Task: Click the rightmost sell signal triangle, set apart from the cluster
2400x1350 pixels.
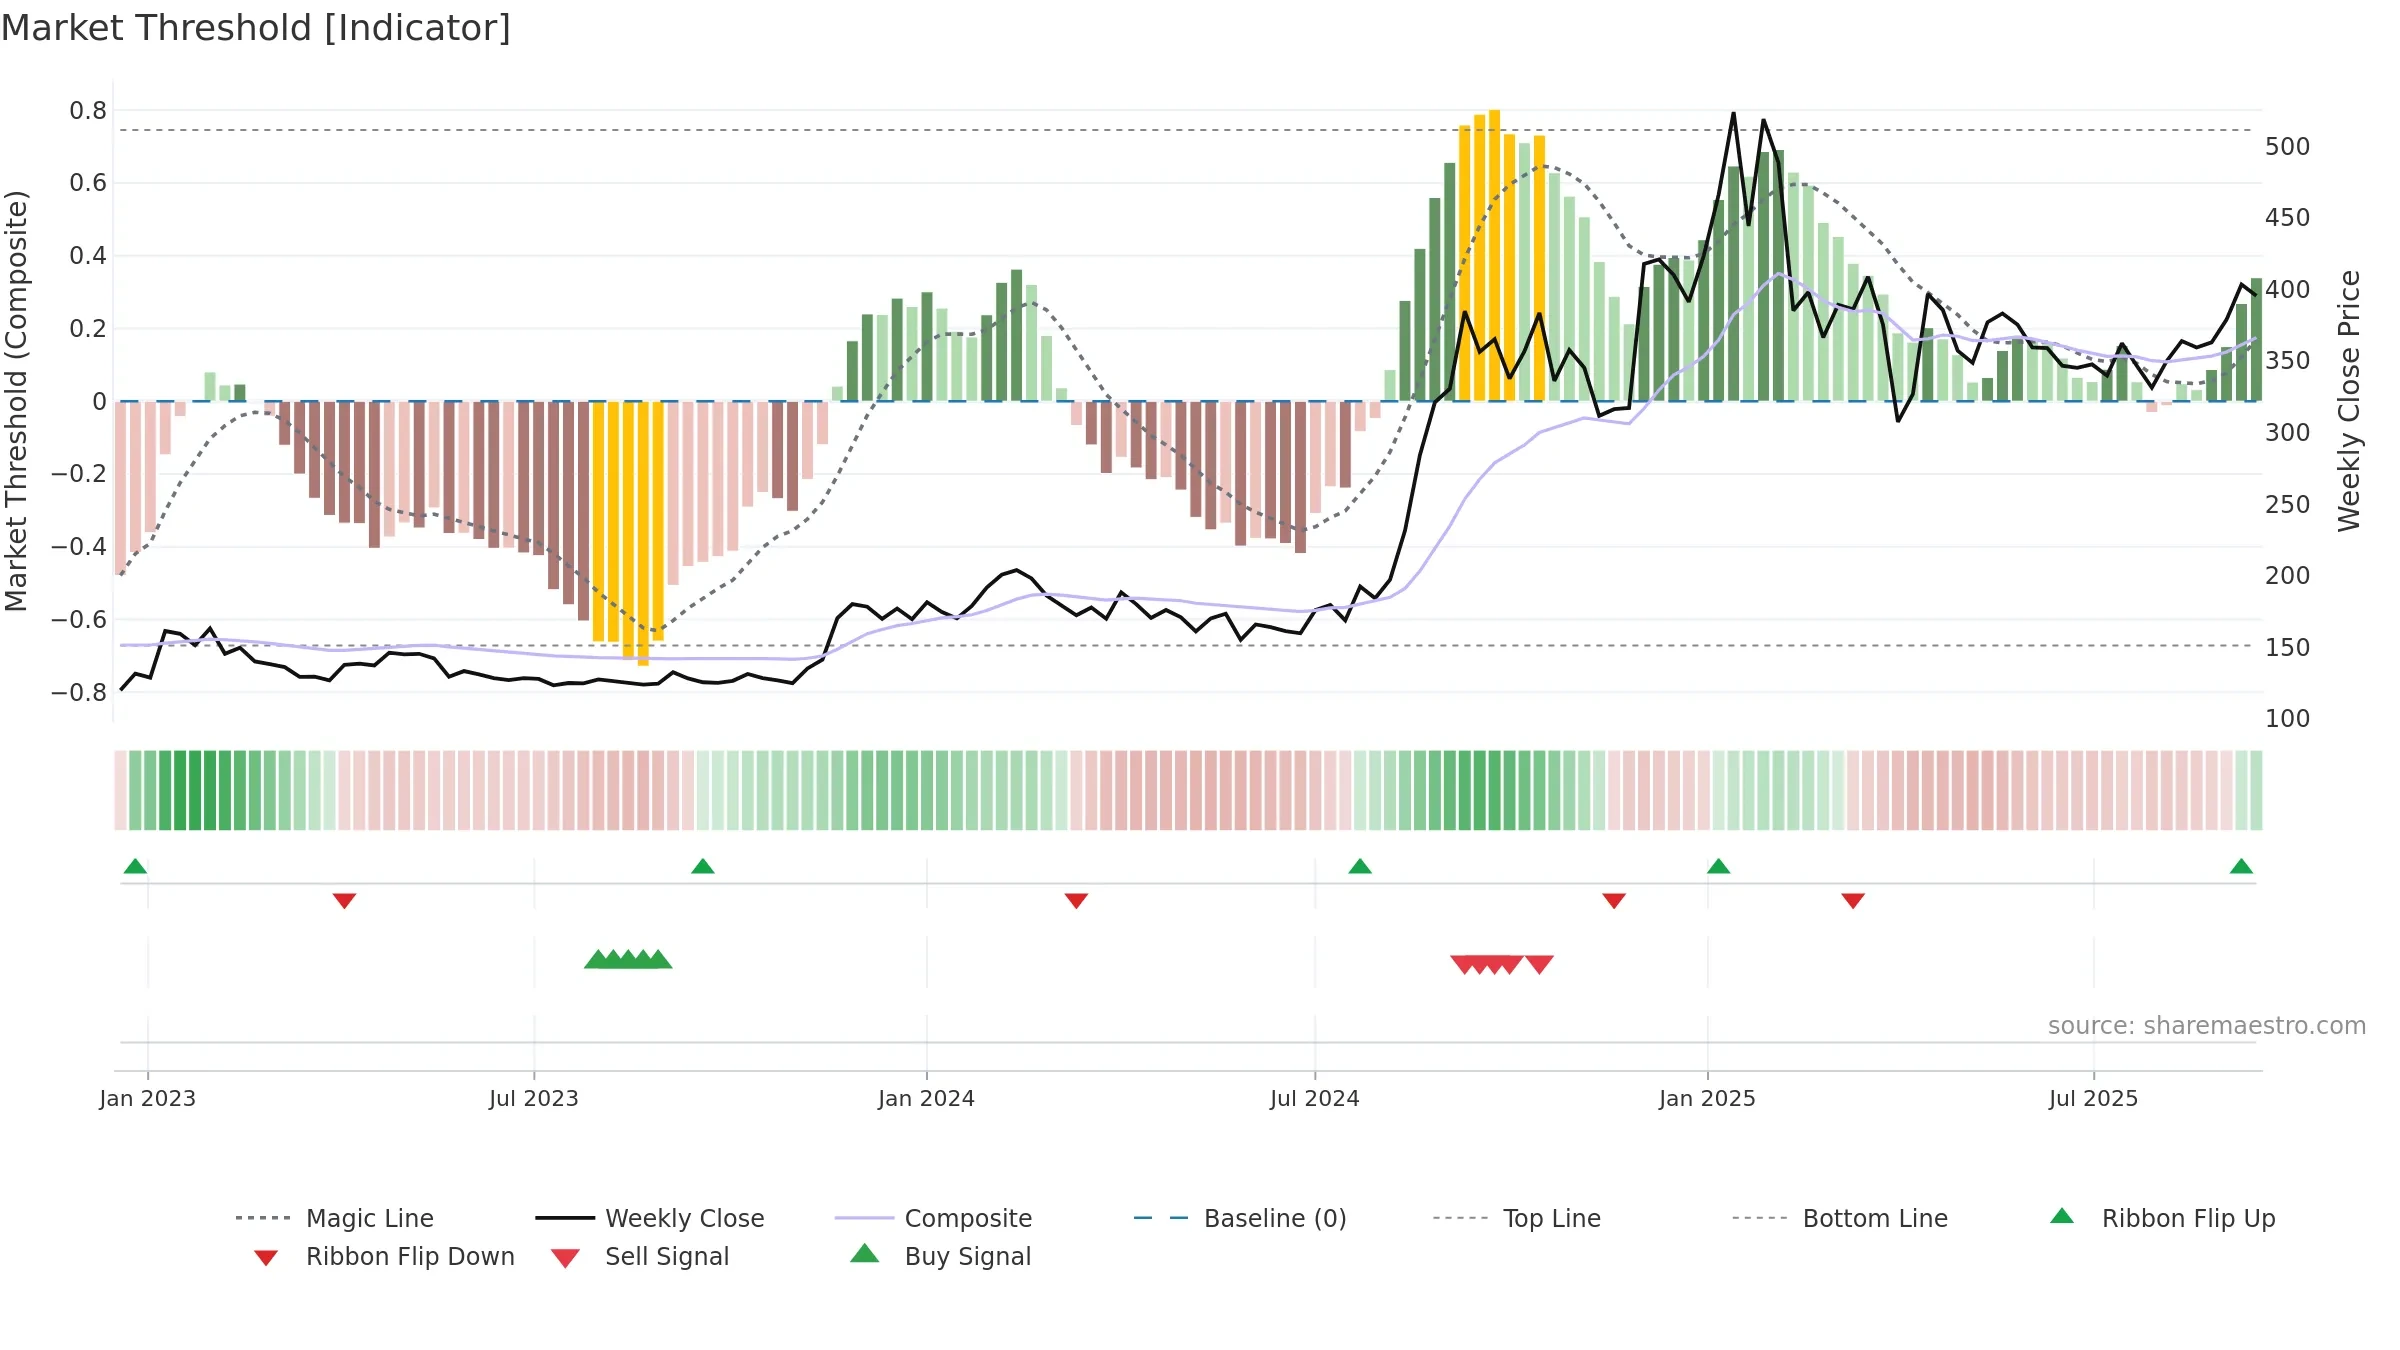Action: pyautogui.click(x=1540, y=964)
